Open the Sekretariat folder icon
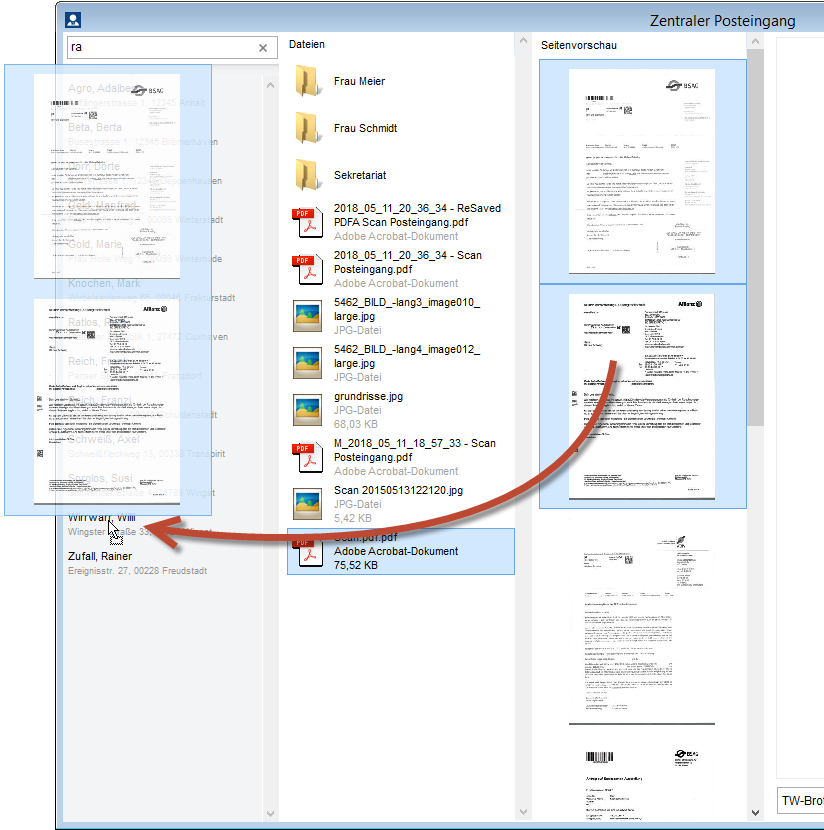Image resolution: width=824 pixels, height=830 pixels. click(307, 175)
